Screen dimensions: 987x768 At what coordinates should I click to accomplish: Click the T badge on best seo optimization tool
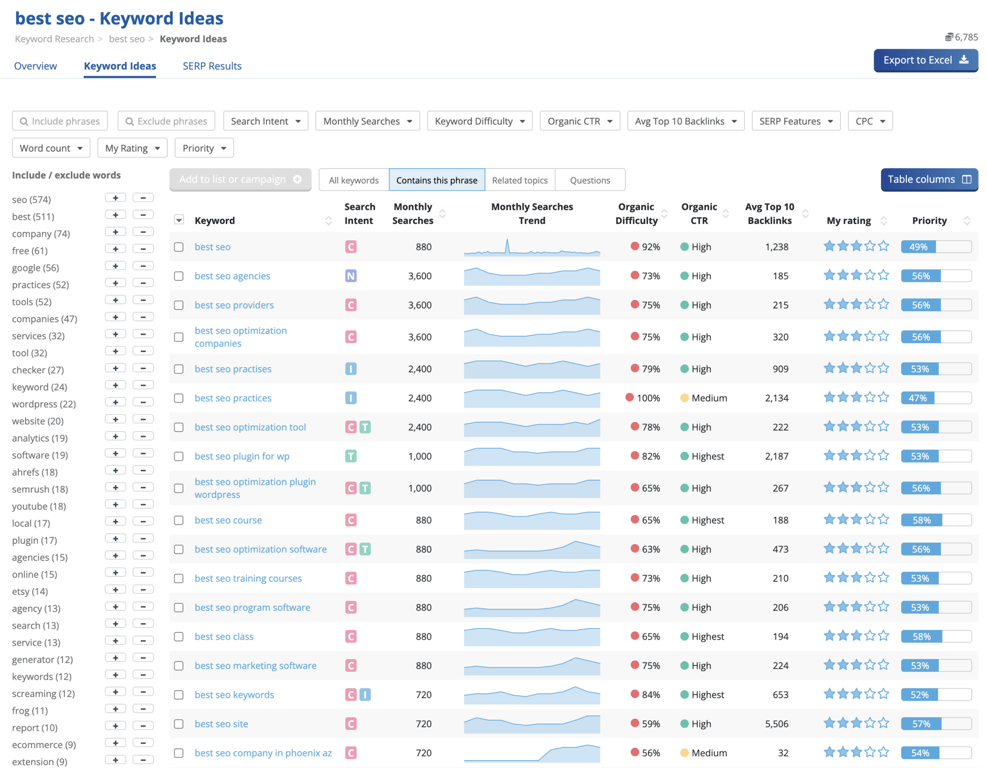pos(365,427)
